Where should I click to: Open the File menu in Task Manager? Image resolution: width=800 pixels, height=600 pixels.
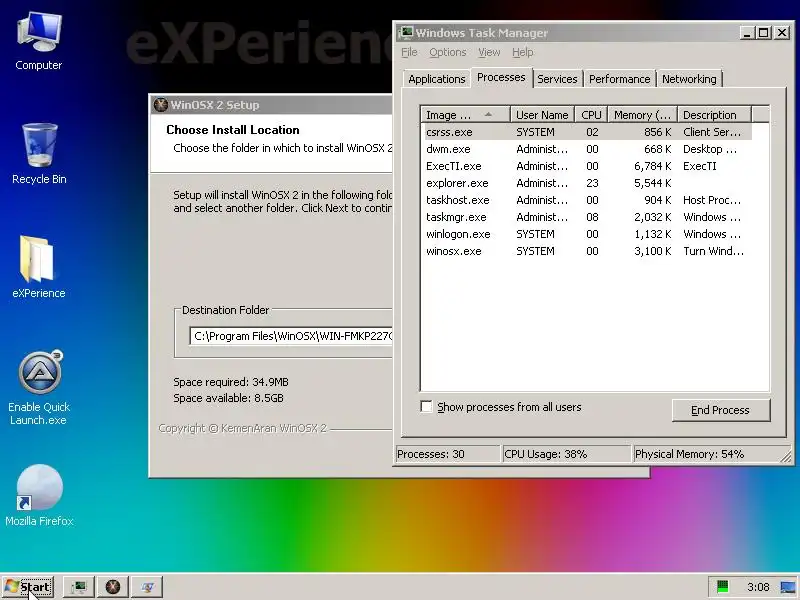[x=409, y=52]
